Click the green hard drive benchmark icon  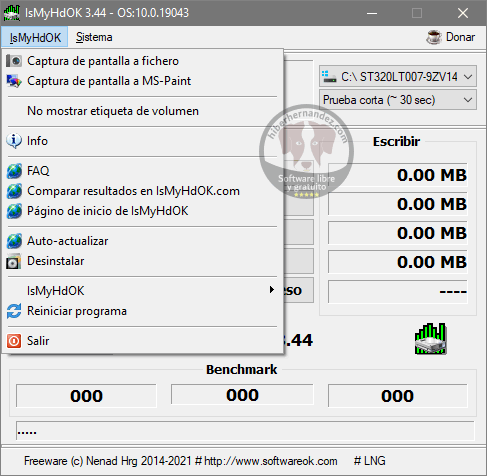tap(431, 338)
